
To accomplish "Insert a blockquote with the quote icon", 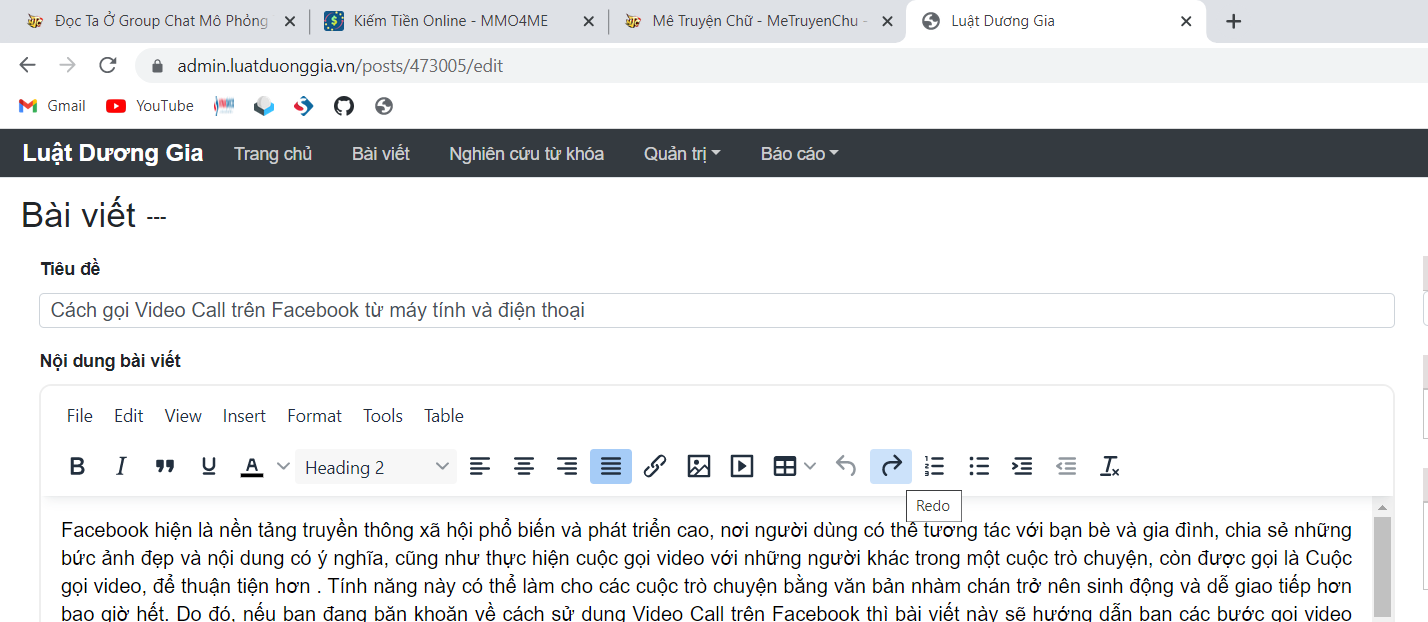I will [x=165, y=466].
